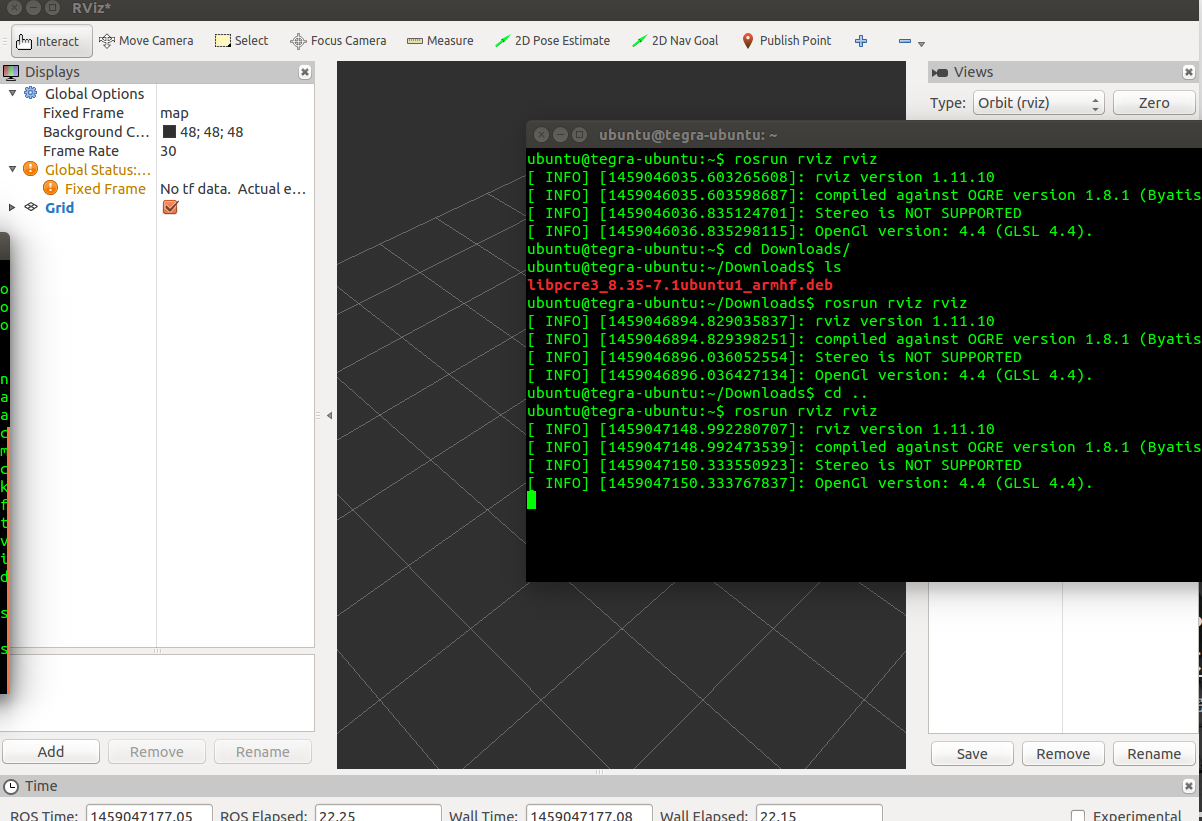The width and height of the screenshot is (1202, 821).
Task: Open the view Type Orbit dropdown
Action: [1038, 103]
